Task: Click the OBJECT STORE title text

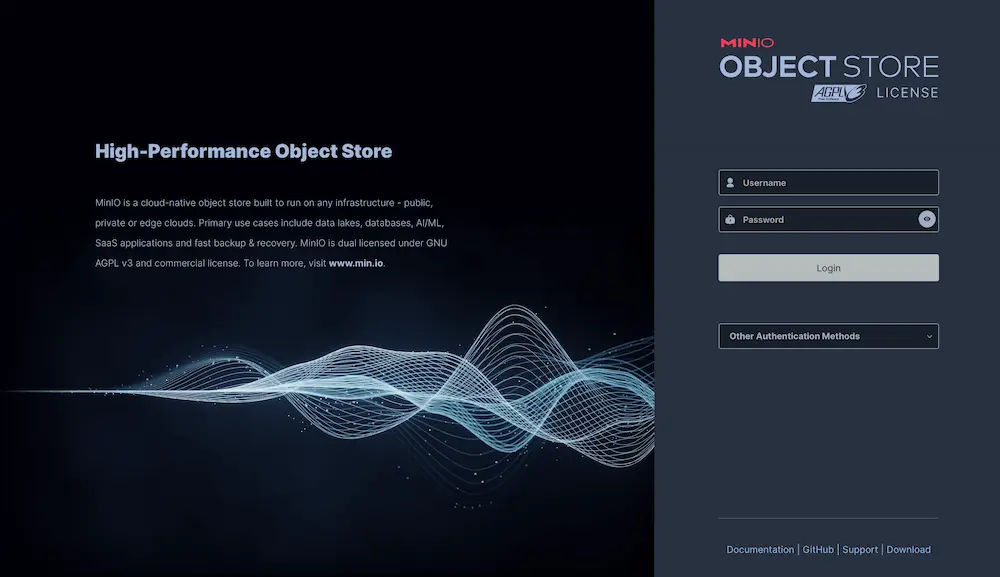Action: coord(829,67)
